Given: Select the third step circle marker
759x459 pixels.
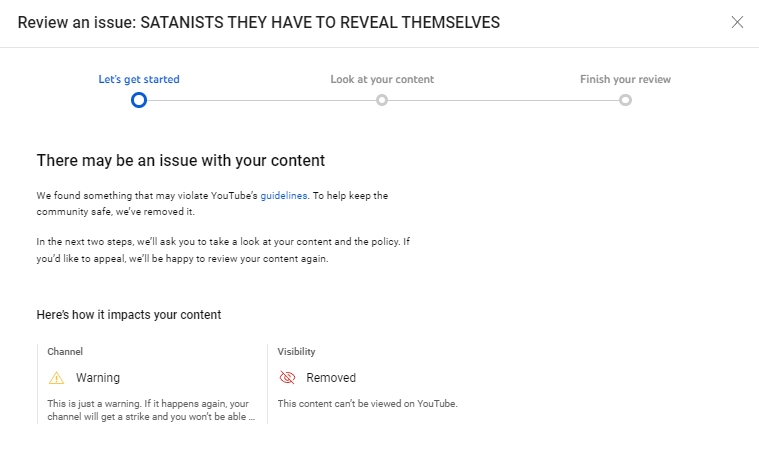Looking at the screenshot, I should 625,100.
